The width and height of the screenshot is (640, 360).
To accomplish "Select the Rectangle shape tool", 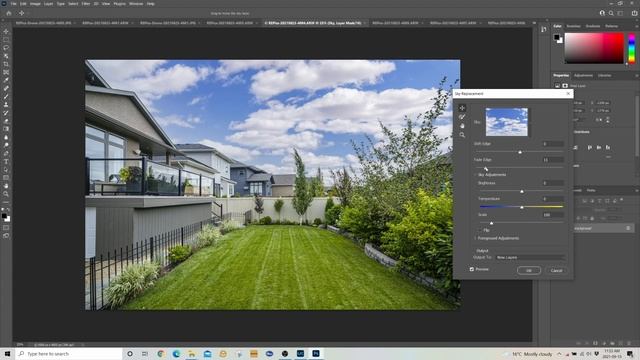I will (6, 178).
